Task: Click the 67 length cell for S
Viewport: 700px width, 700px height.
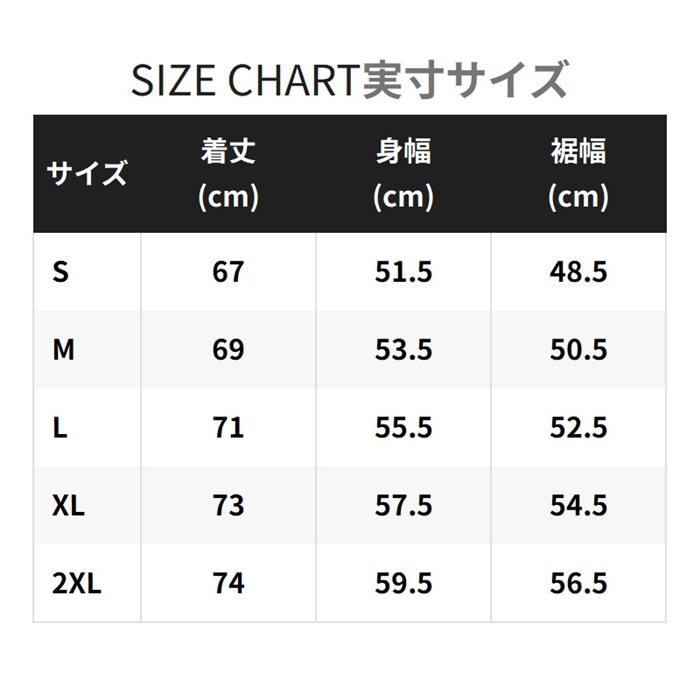Action: coord(228,272)
